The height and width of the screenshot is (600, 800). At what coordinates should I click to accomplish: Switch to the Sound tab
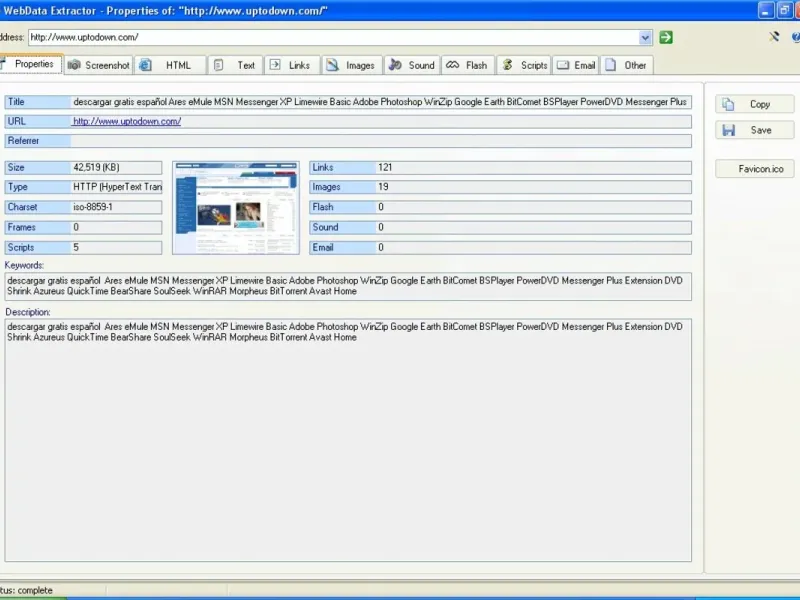point(412,65)
